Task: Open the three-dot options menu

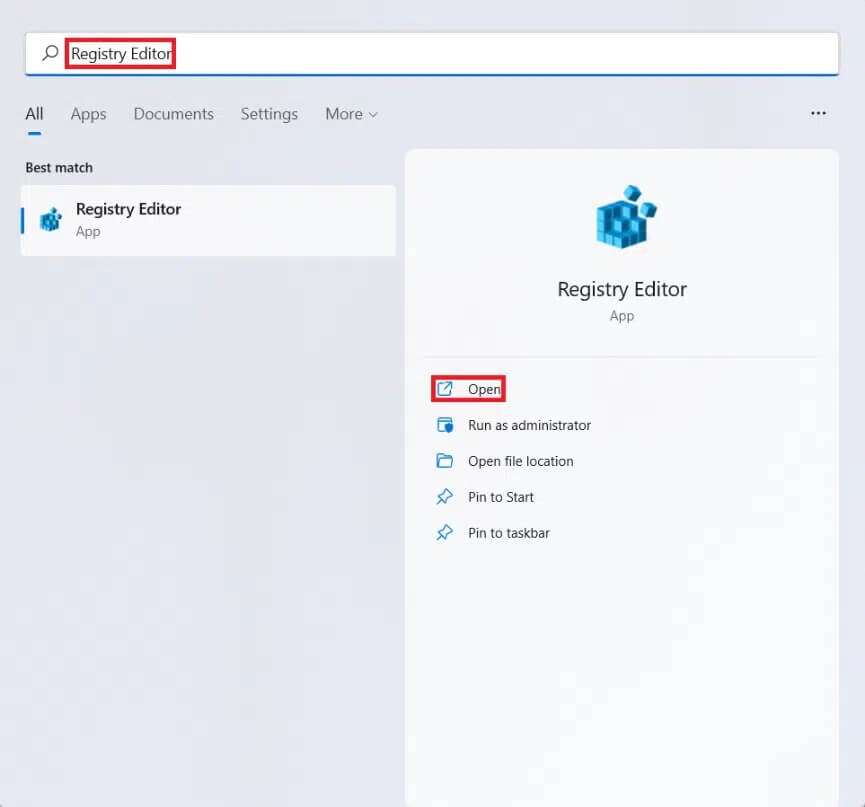Action: [818, 113]
